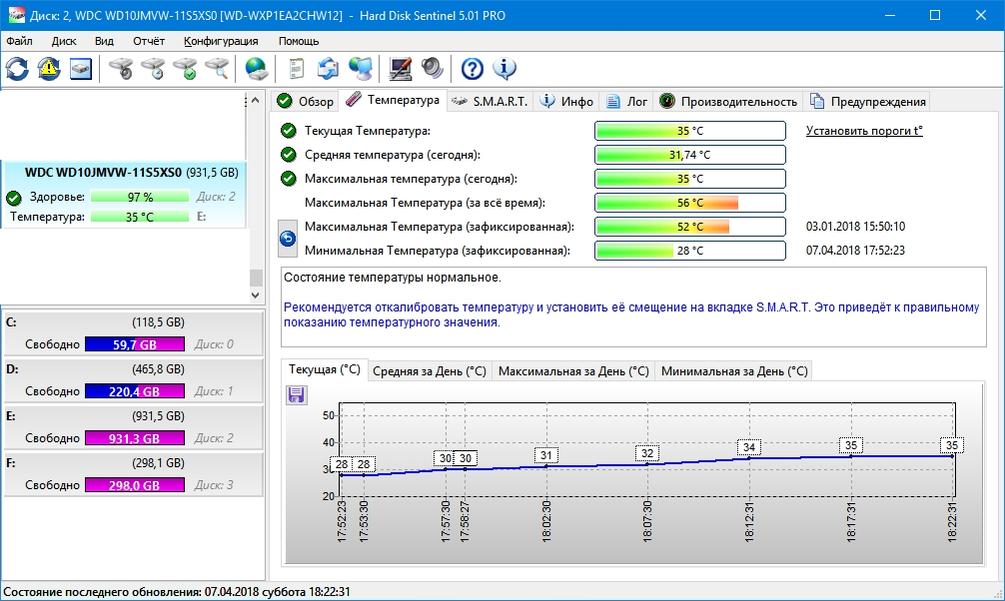
Task: Click the date 07.04.2018 17:52:23
Action: tap(855, 251)
